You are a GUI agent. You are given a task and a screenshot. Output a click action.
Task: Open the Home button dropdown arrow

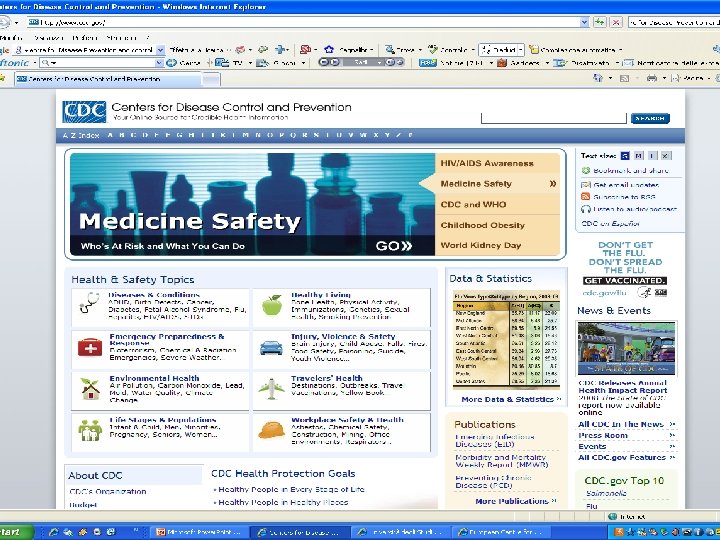pyautogui.click(x=610, y=79)
